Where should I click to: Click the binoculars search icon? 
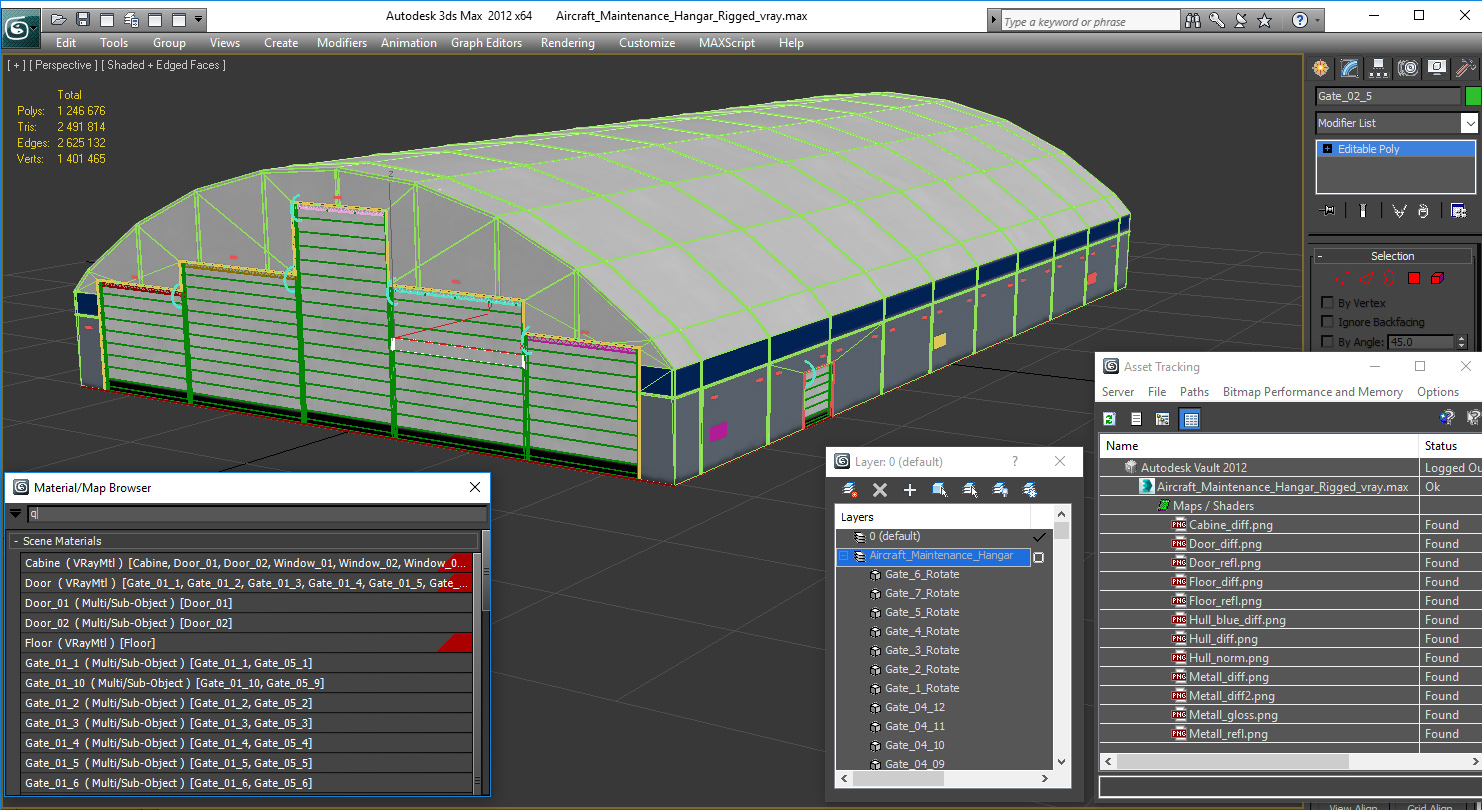click(x=1193, y=20)
